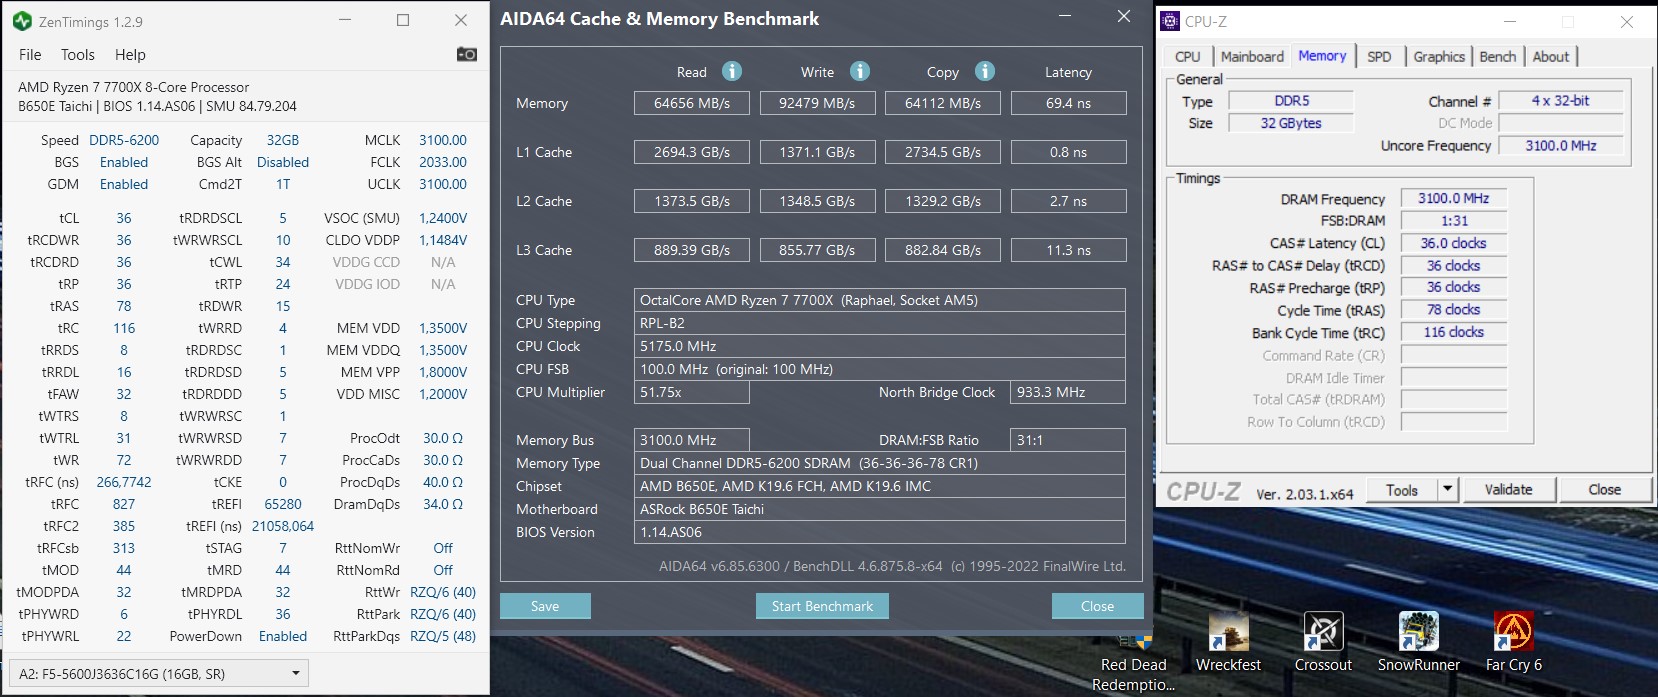This screenshot has width=1658, height=697.
Task: Click the Close button in AIDA64 benchmark
Action: point(1097,606)
